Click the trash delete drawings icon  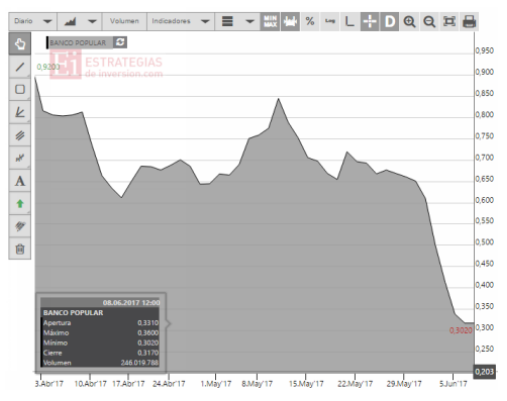20,249
